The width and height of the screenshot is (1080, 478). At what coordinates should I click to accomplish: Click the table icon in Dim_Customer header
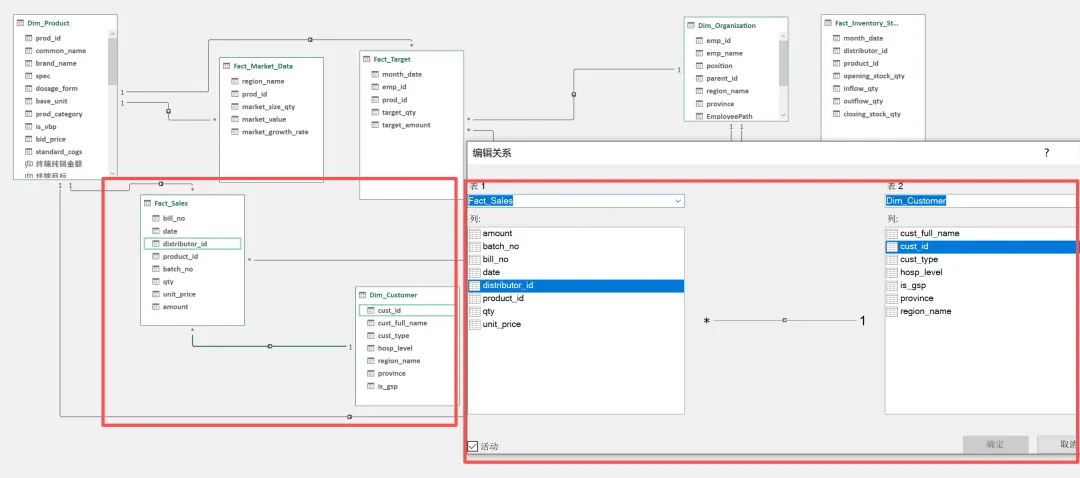(362, 295)
